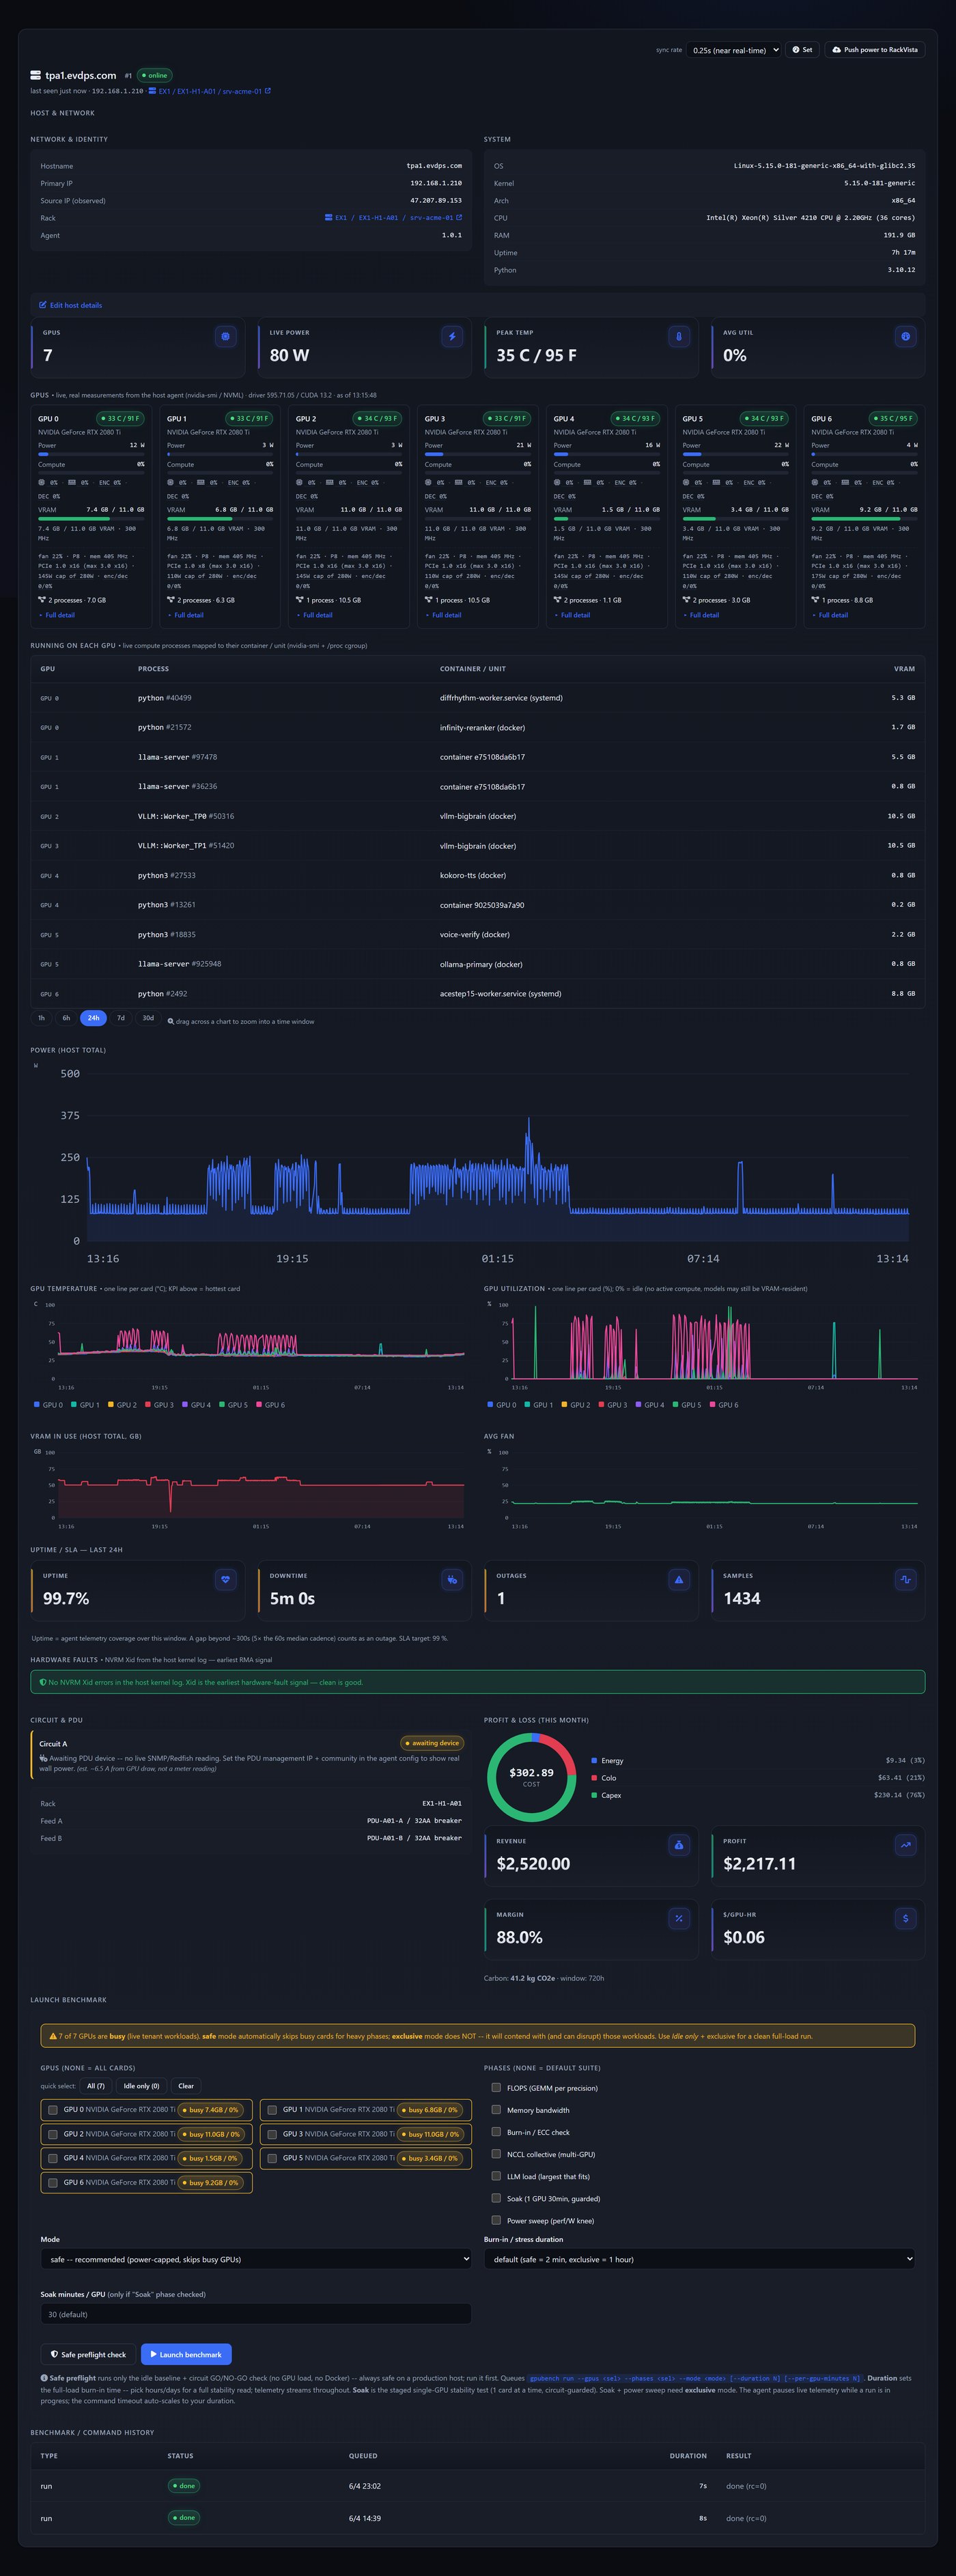
Task: Click the Idle only (0) quick select
Action: (141, 2086)
